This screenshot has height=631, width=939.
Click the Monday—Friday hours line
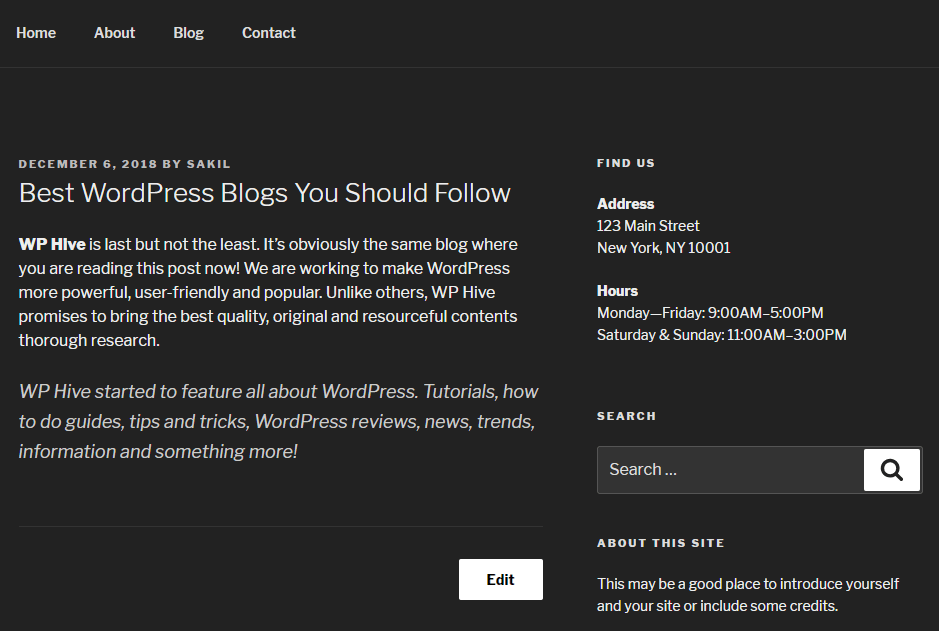[x=710, y=313]
